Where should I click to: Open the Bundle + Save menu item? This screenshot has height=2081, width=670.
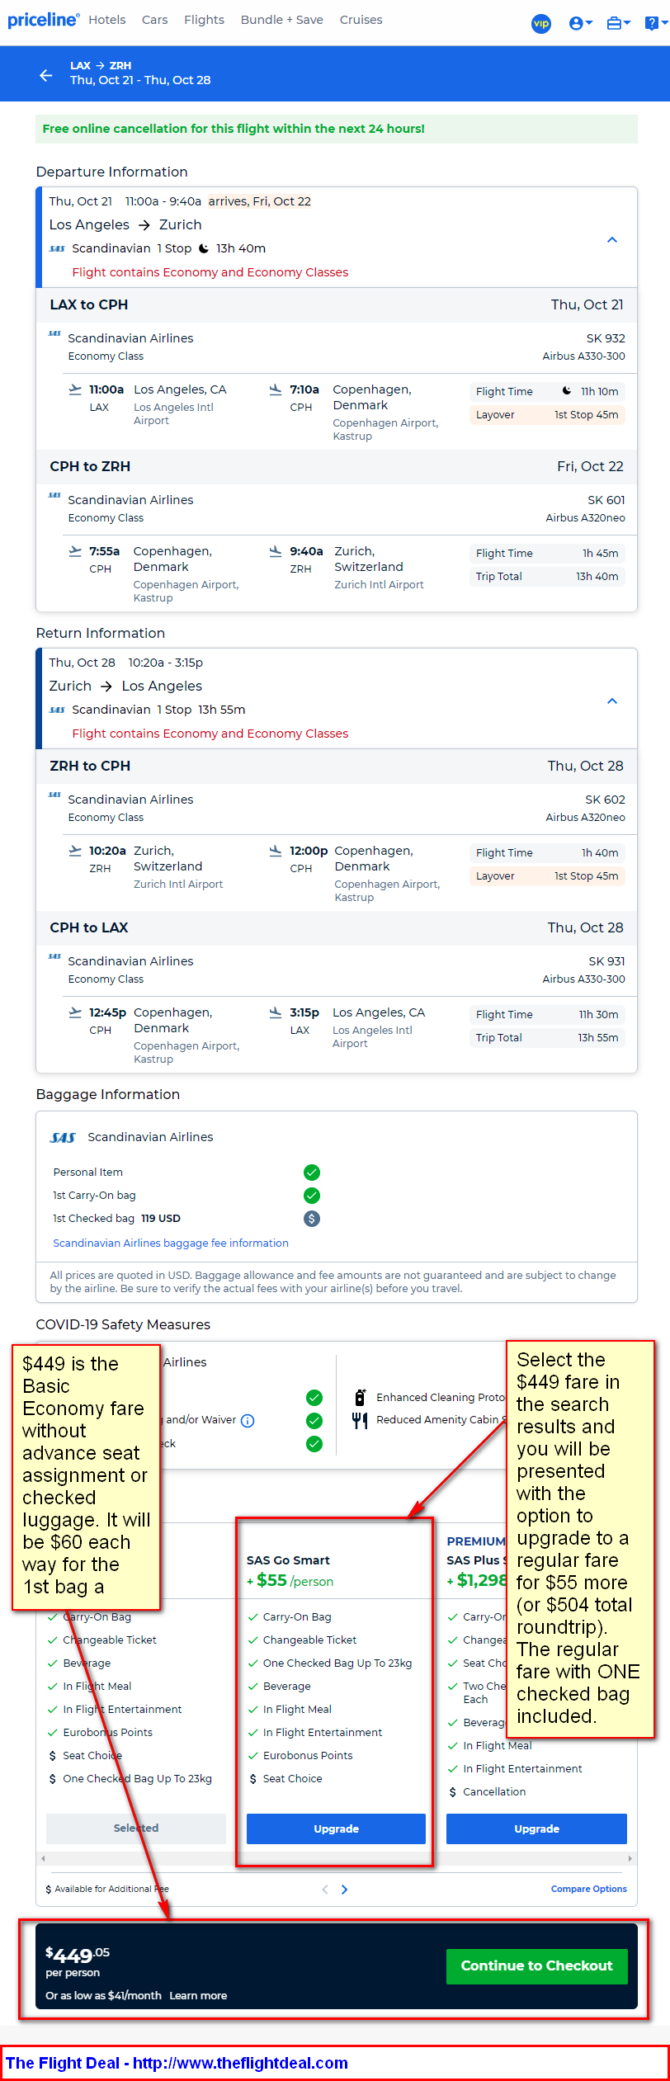coord(282,20)
